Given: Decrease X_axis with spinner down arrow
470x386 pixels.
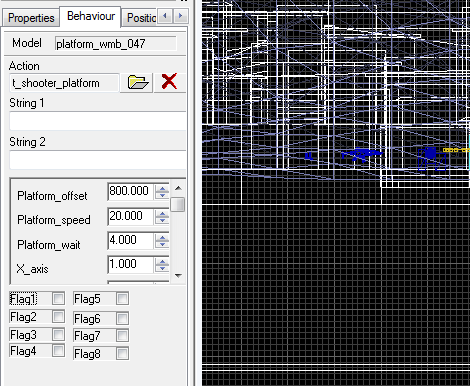Looking at the screenshot, I should 162,269.
